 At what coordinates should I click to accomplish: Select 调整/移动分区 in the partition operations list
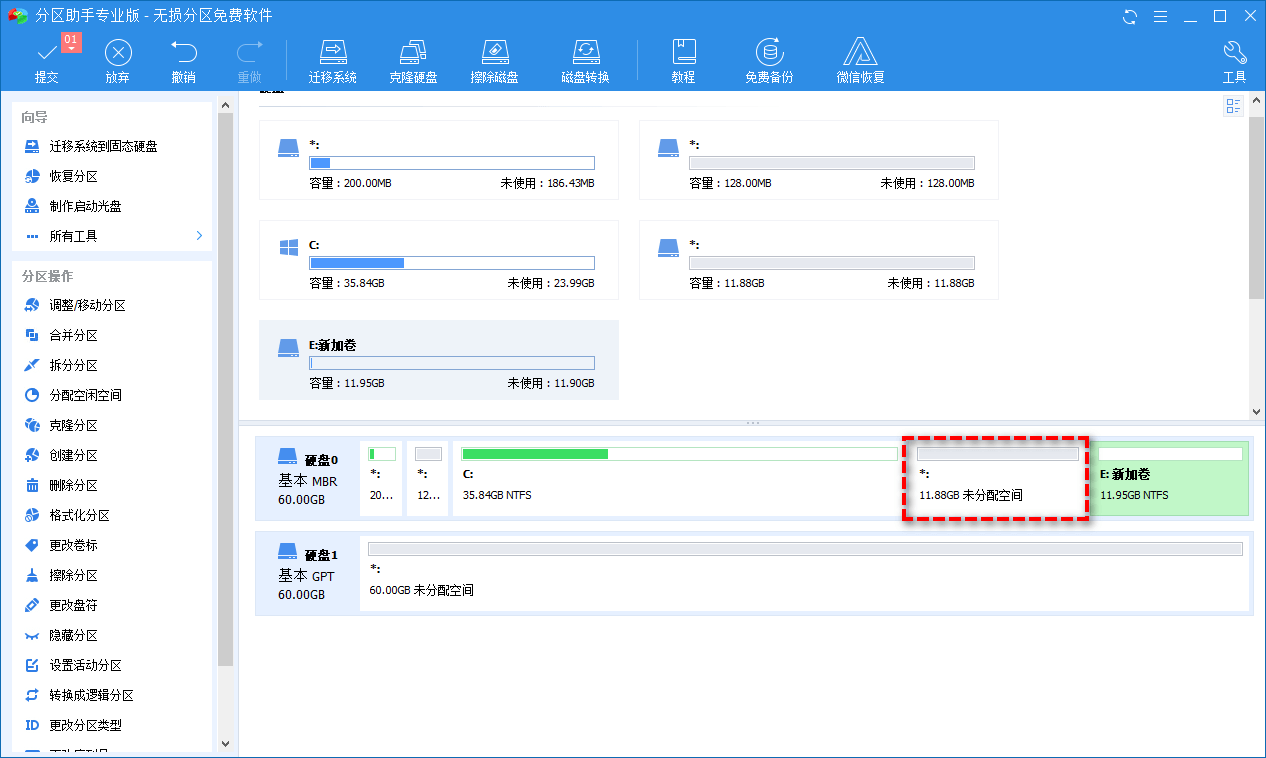tap(87, 306)
